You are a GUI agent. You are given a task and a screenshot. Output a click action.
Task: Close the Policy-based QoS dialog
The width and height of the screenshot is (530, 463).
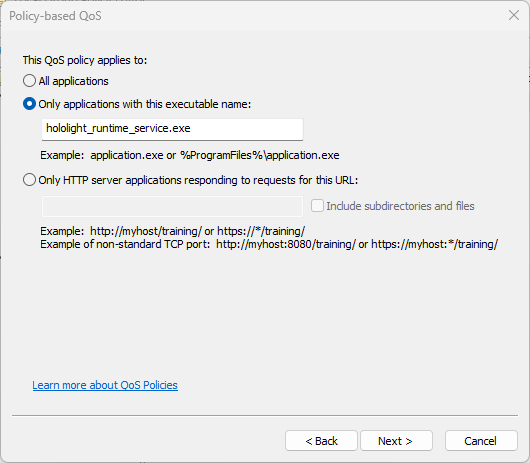514,16
